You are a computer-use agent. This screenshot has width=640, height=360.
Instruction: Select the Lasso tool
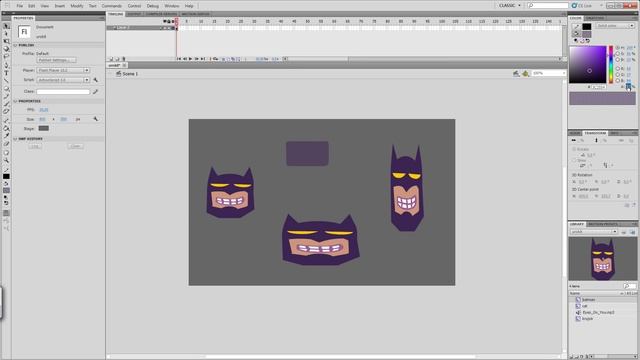pyautogui.click(x=6, y=57)
